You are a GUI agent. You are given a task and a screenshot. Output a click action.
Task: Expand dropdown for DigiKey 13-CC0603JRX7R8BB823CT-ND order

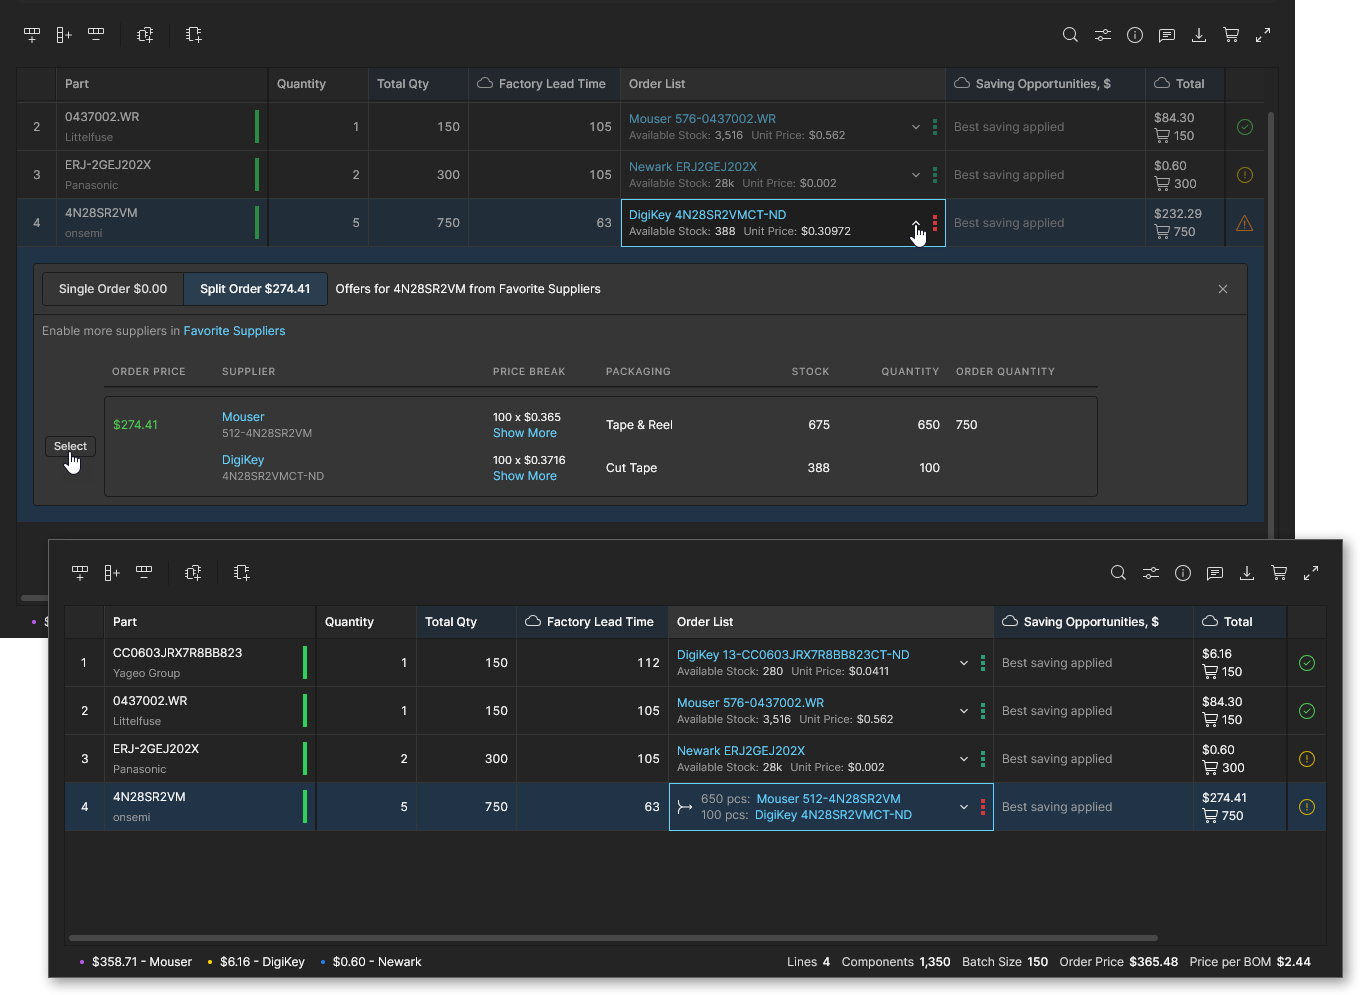click(964, 663)
